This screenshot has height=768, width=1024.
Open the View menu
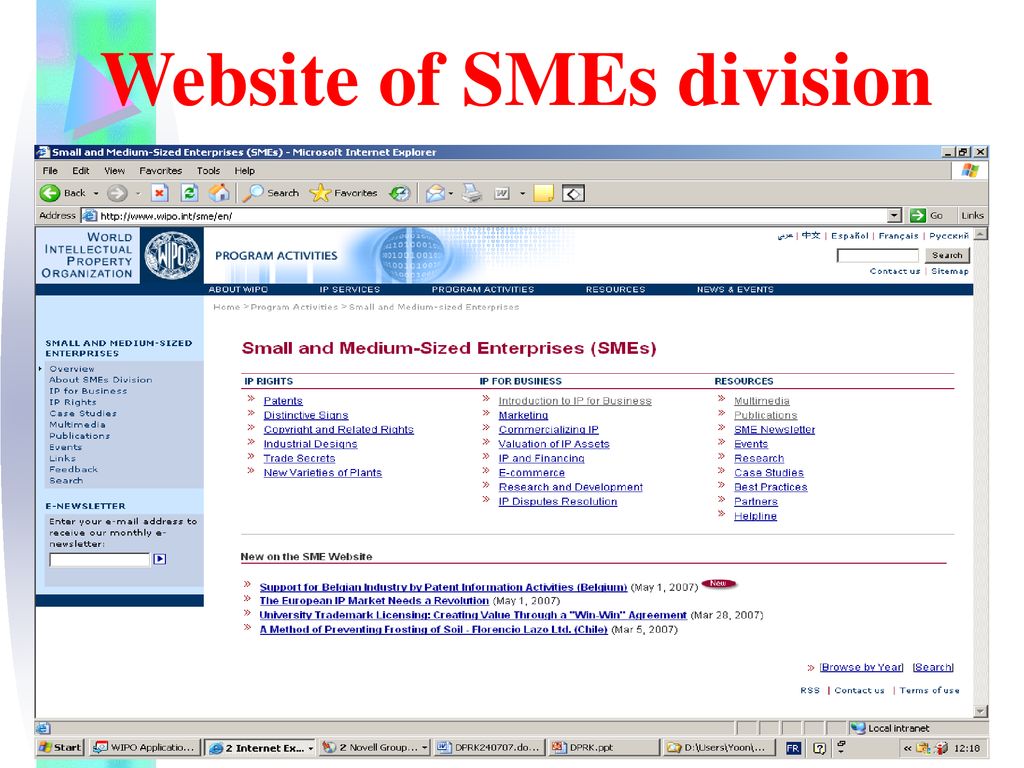click(114, 170)
